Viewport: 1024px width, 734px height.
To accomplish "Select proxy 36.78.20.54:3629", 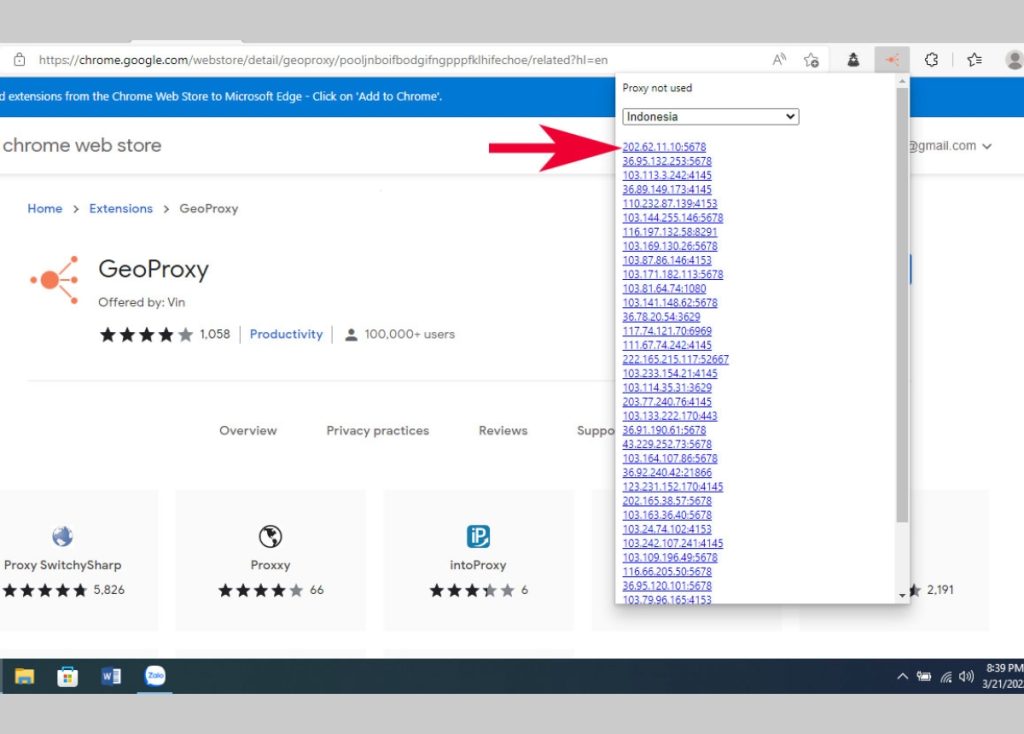I will [661, 317].
